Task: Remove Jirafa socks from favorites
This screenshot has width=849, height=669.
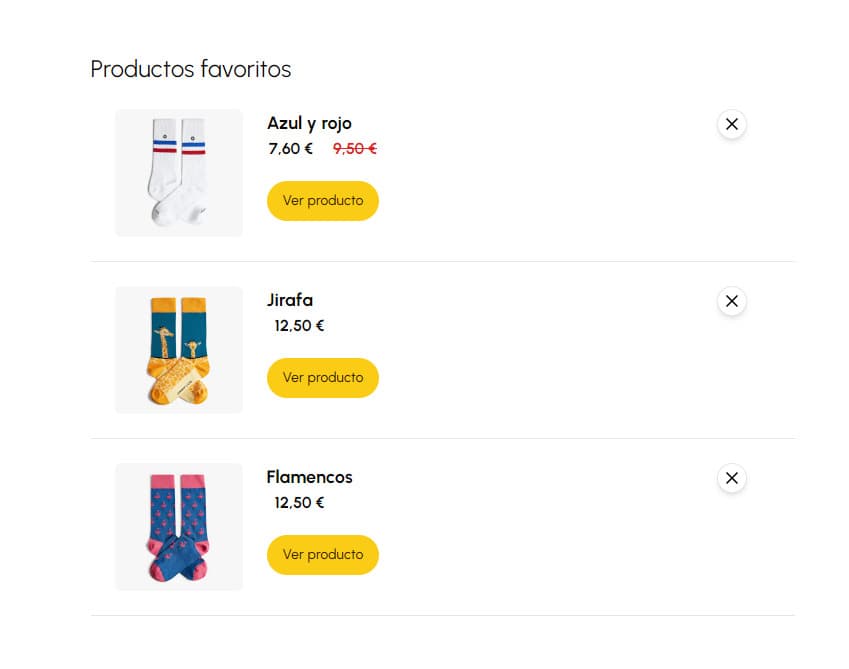Action: (x=731, y=301)
